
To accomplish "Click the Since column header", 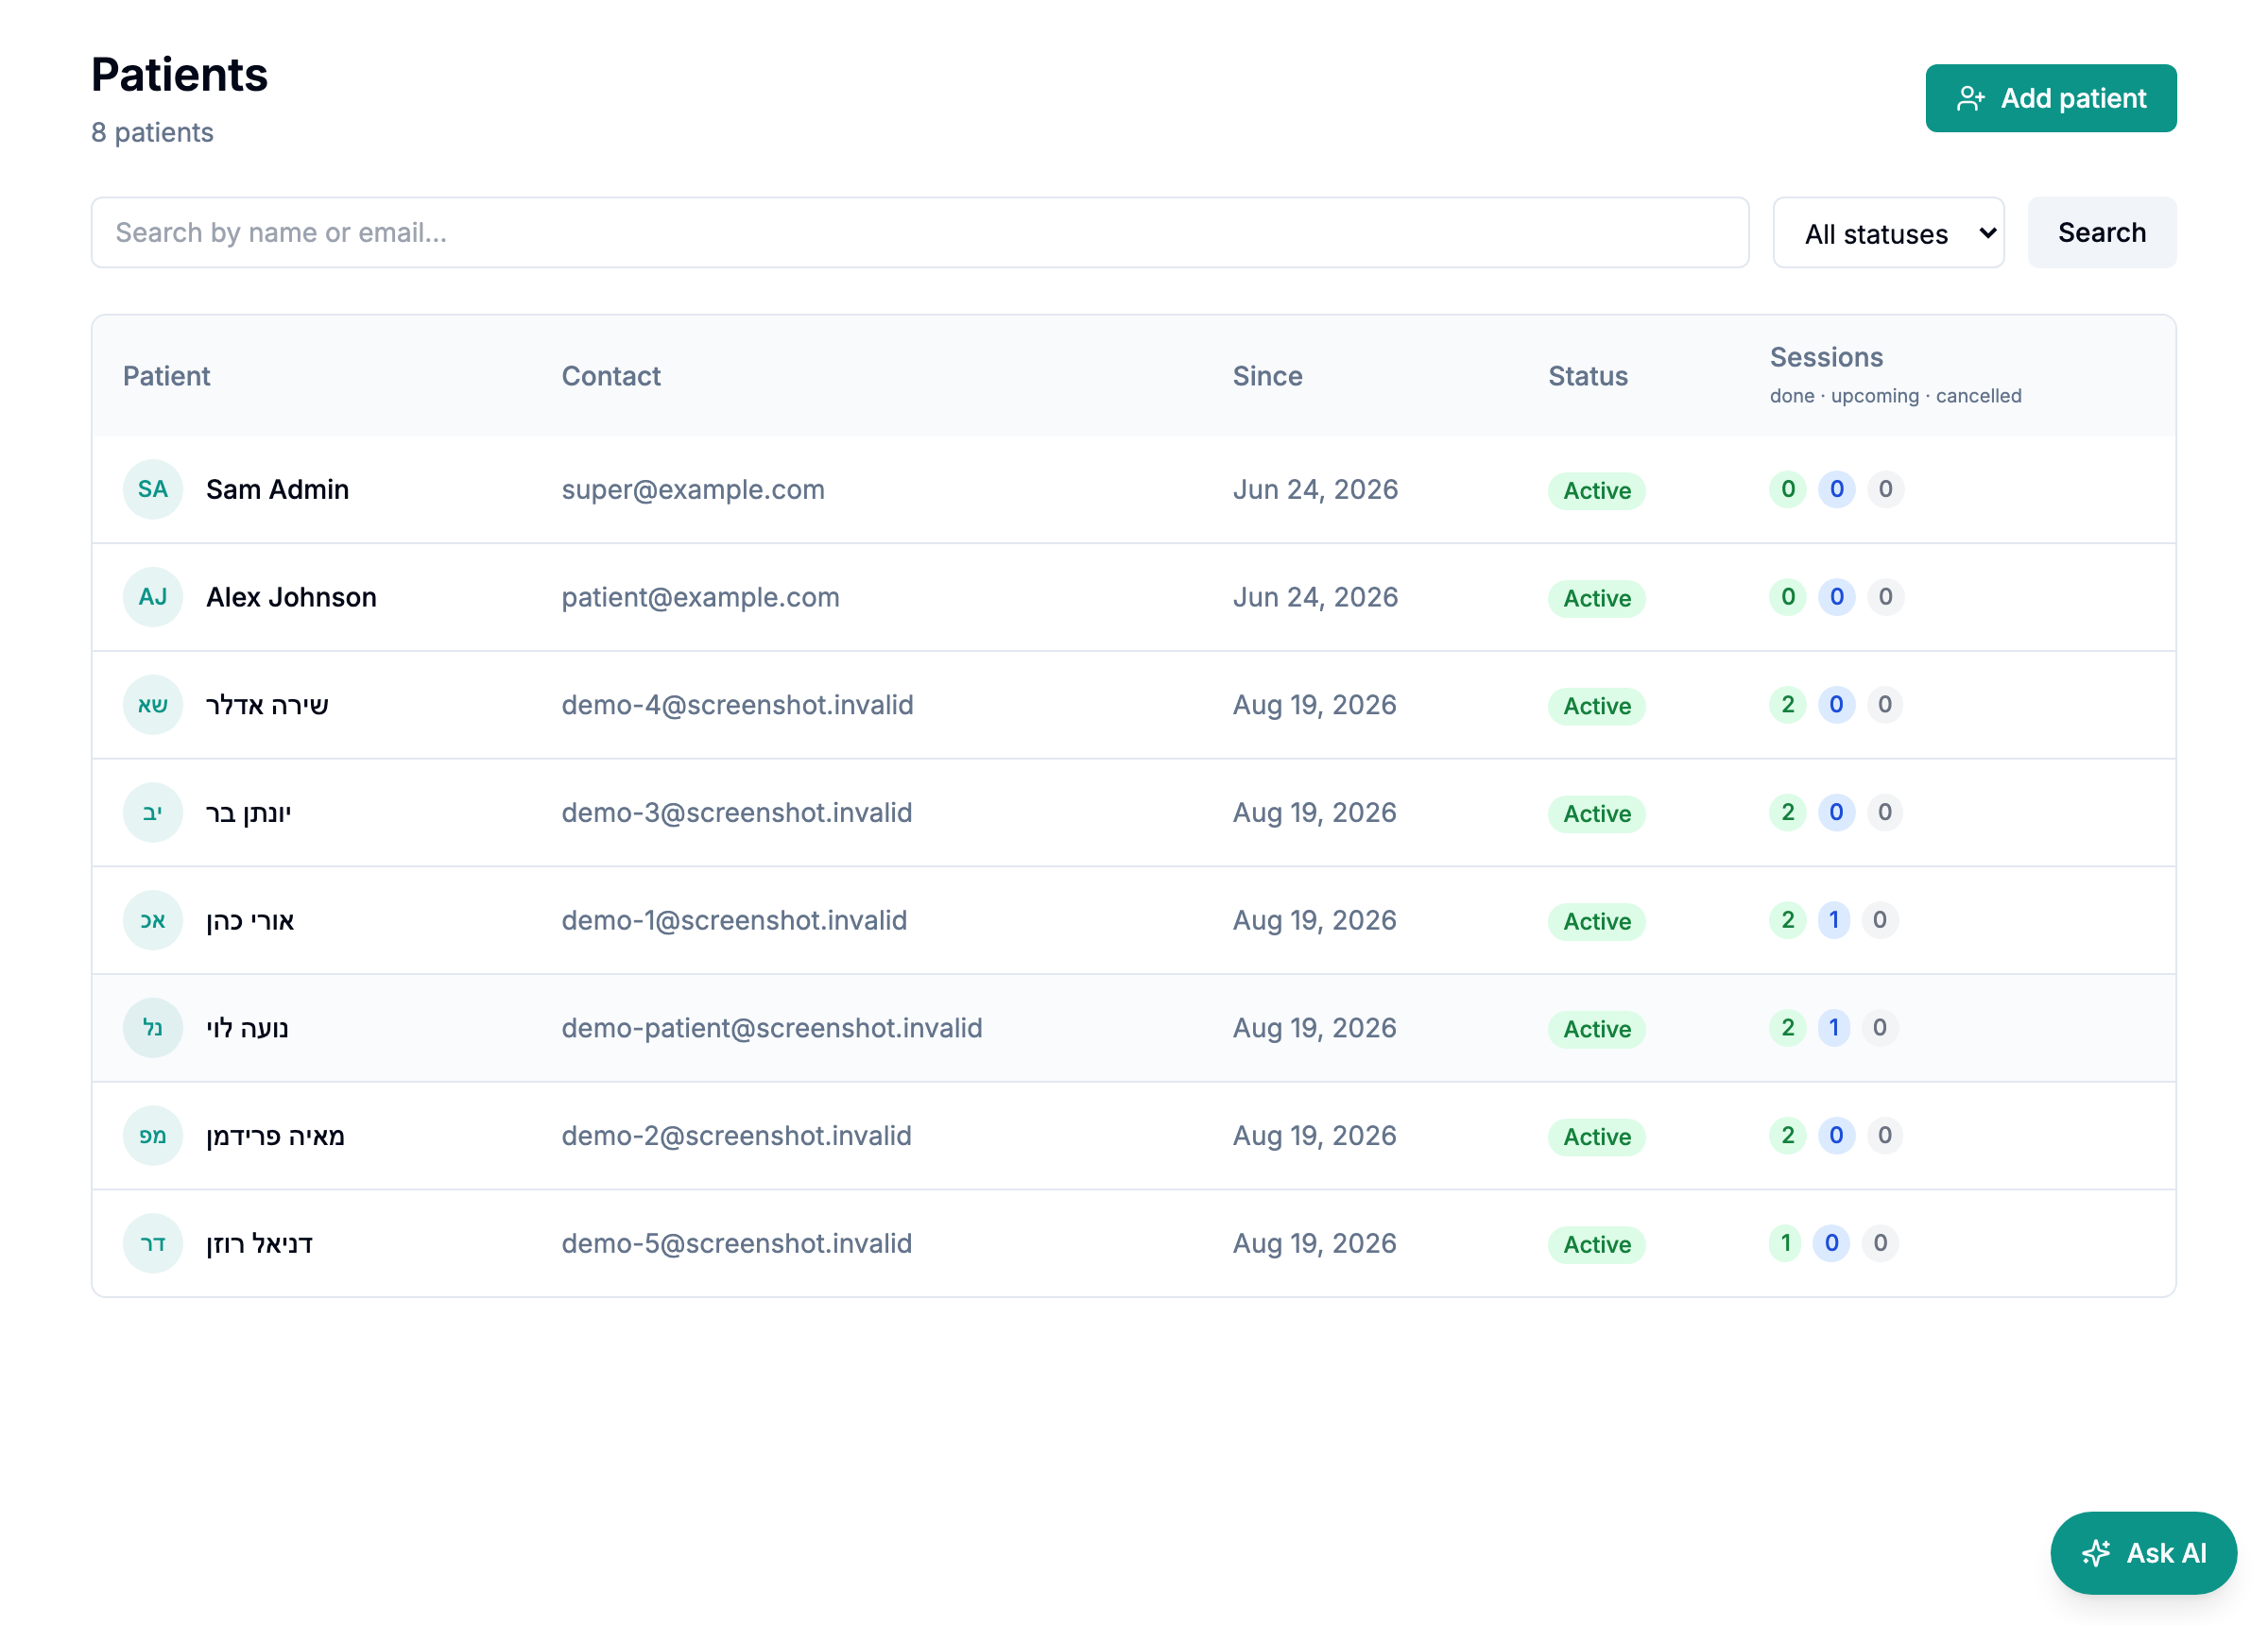I will coord(1267,376).
